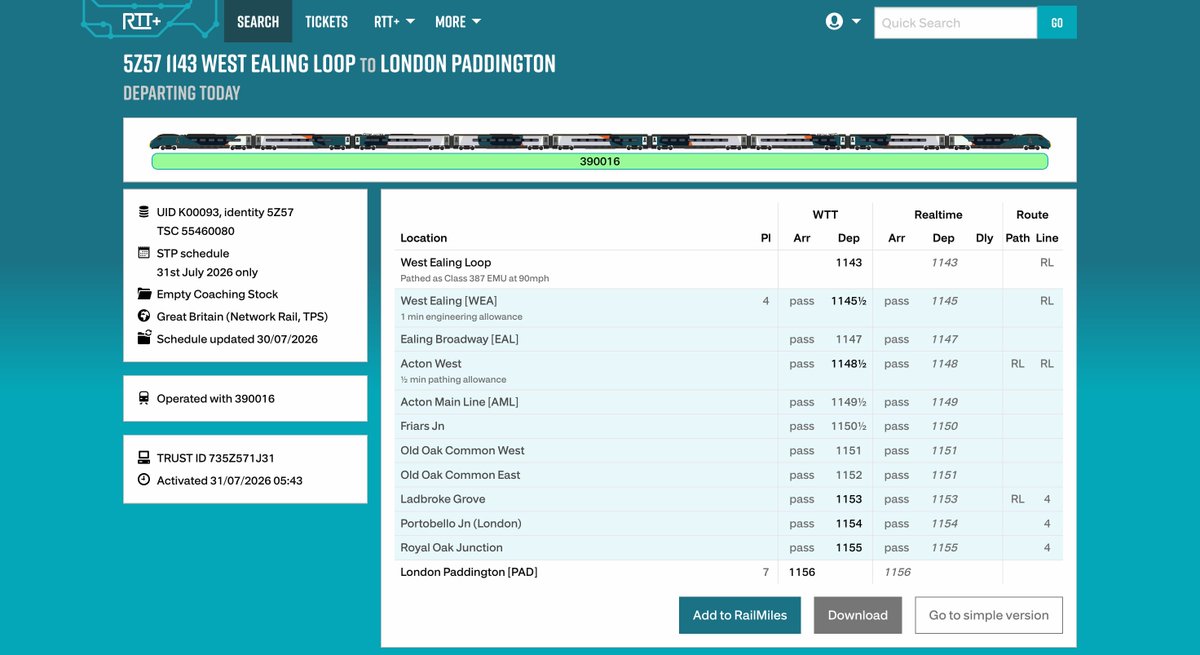Click Ladbroke Grove WTT departure 1153
The width and height of the screenshot is (1200, 655).
point(849,499)
